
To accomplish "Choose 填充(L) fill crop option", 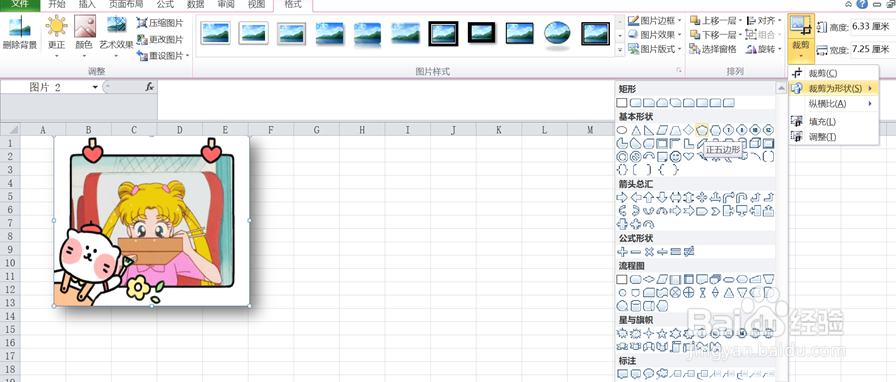I will click(833, 121).
